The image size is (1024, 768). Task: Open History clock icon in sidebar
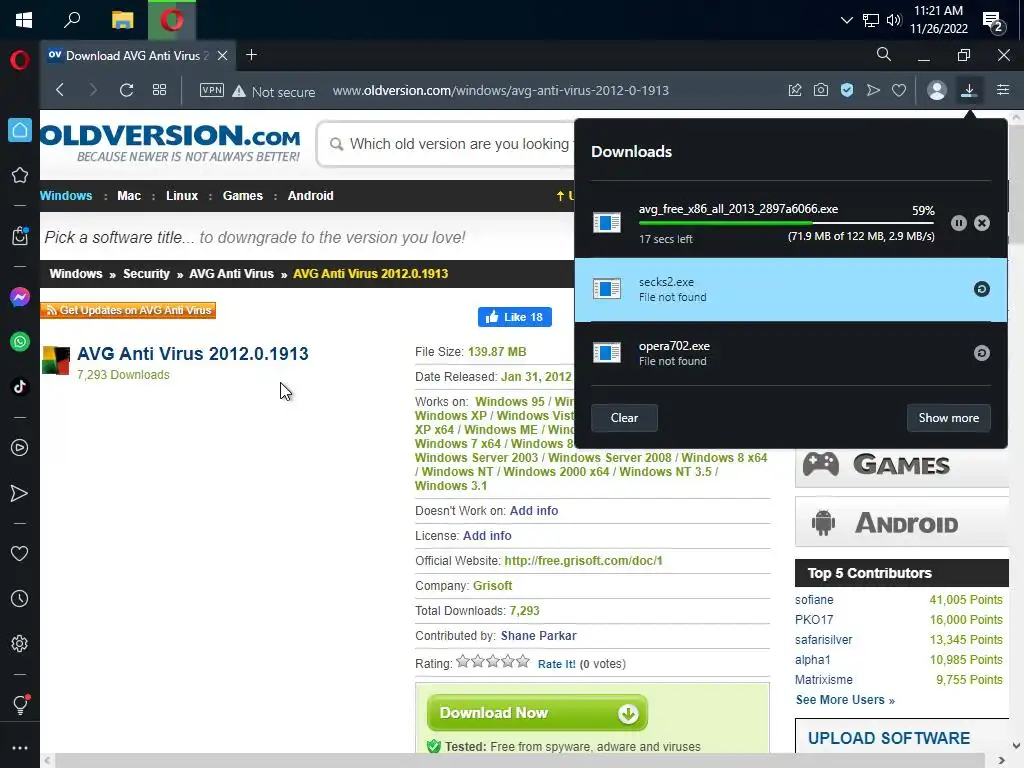[x=20, y=598]
